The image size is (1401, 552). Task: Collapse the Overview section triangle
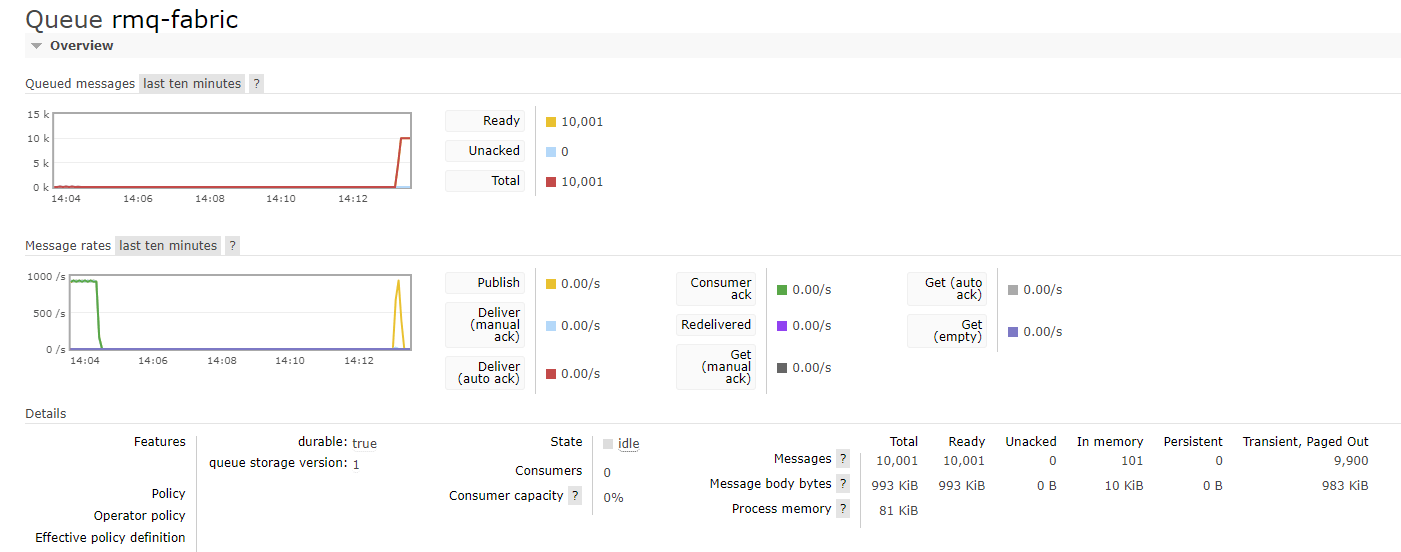[x=36, y=46]
